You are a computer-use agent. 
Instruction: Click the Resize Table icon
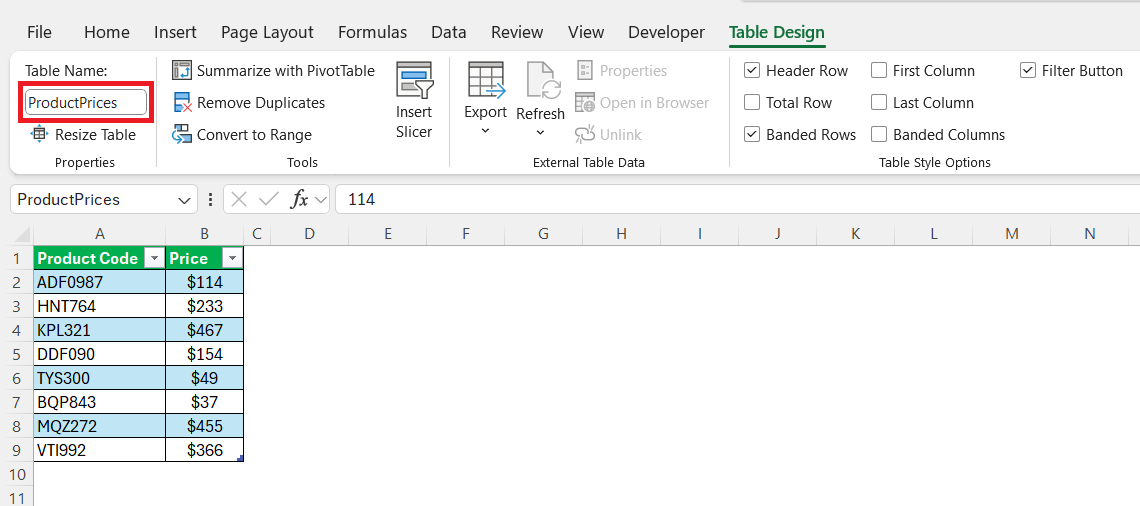[39, 134]
